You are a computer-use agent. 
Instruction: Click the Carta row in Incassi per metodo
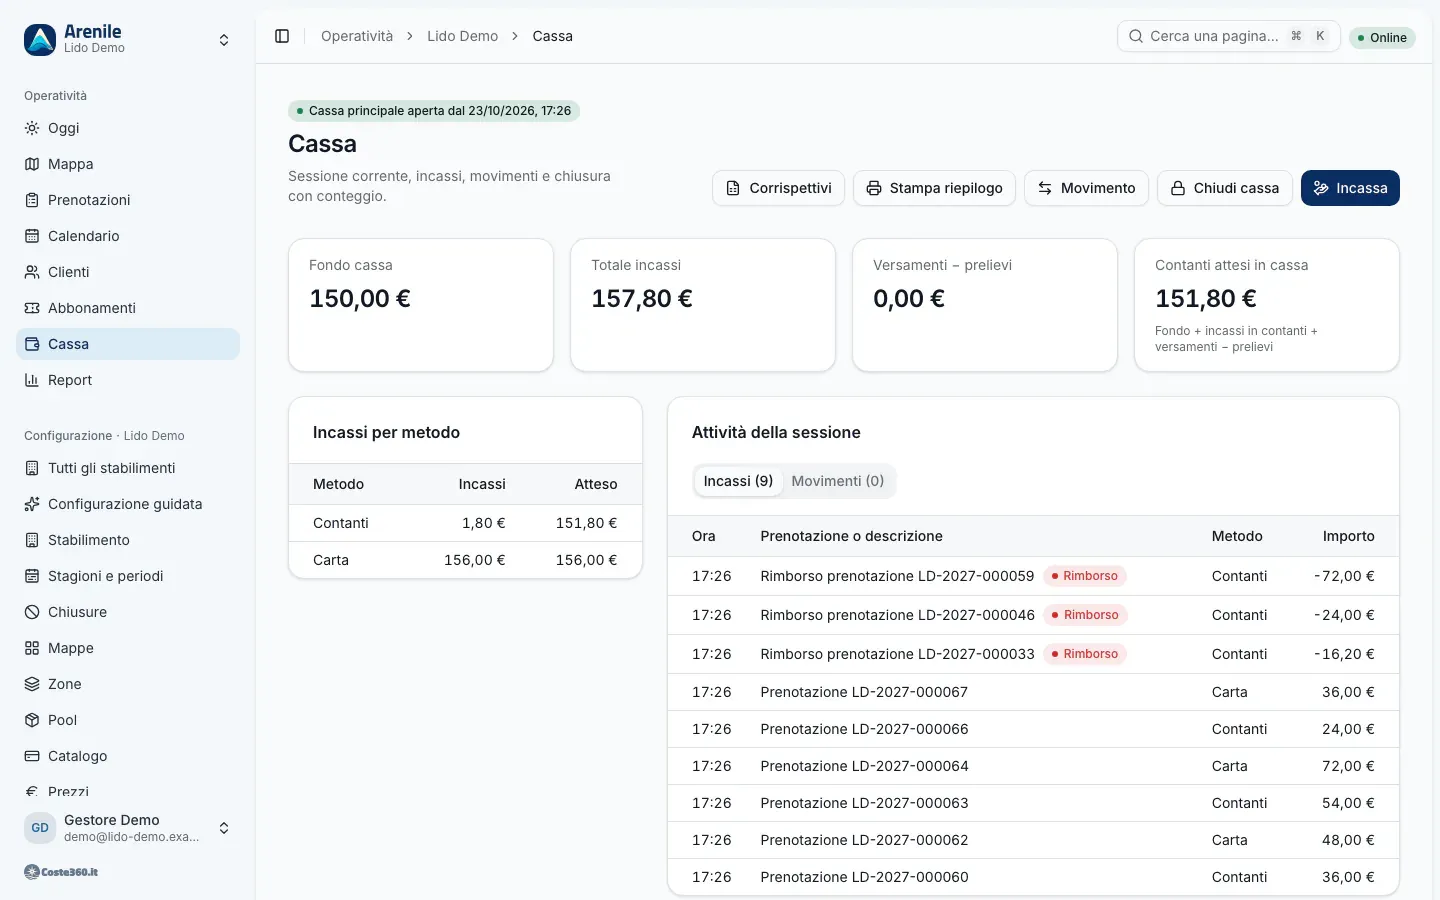pyautogui.click(x=465, y=560)
